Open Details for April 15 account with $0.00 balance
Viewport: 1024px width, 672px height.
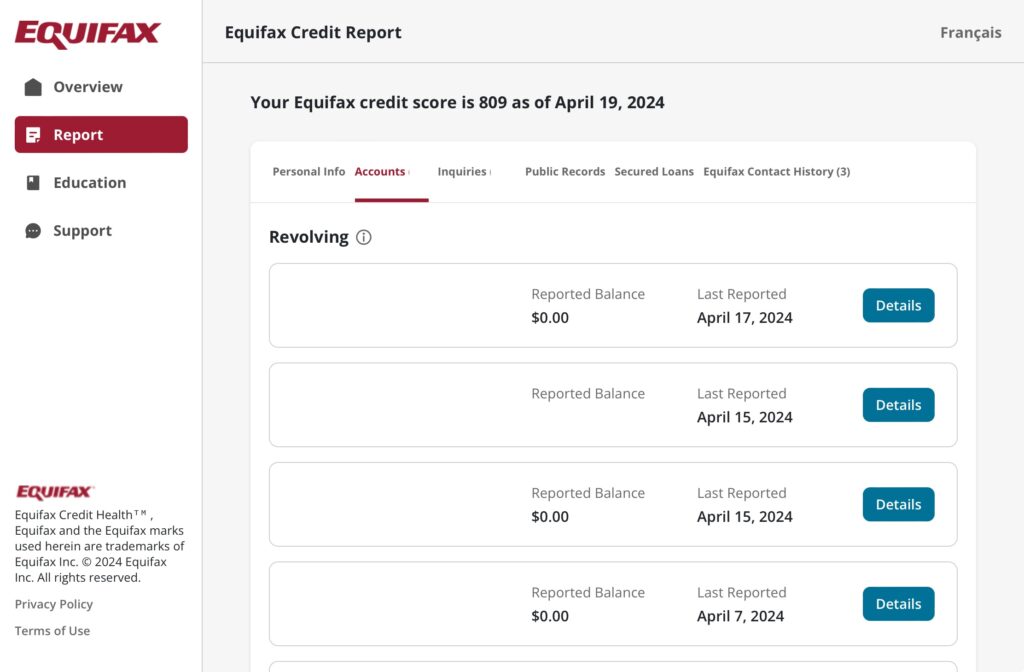[x=898, y=505]
